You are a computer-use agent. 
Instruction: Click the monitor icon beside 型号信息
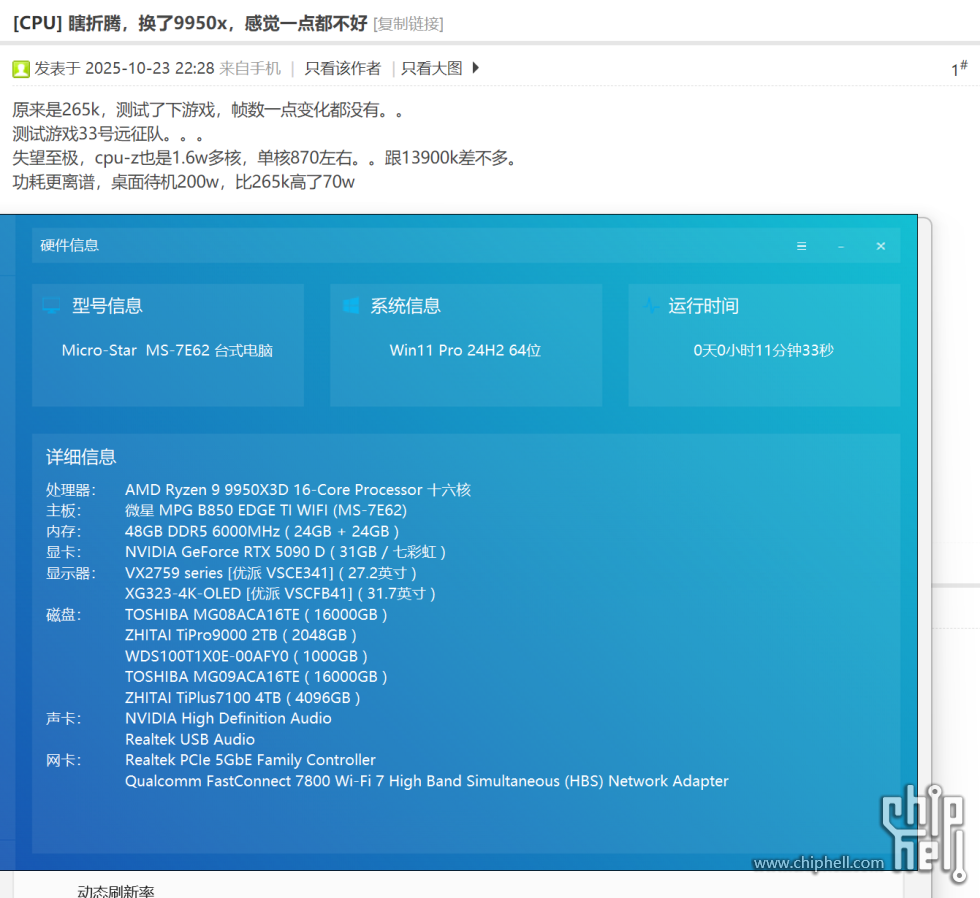click(51, 306)
